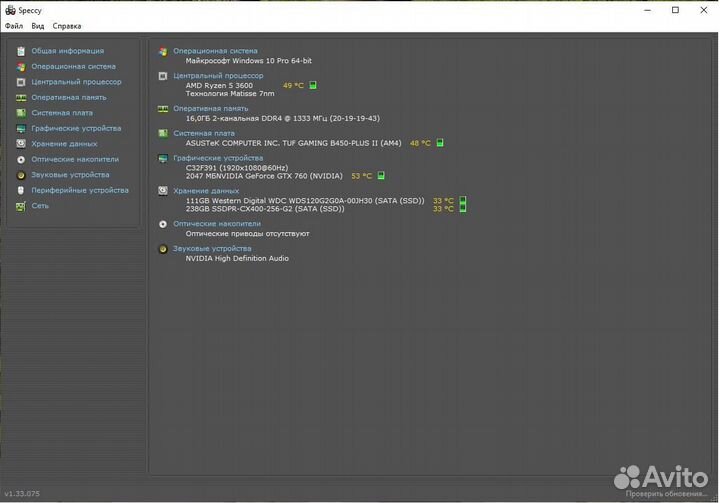The height and width of the screenshot is (503, 720).
Task: Open the Справка menu
Action: [67, 26]
